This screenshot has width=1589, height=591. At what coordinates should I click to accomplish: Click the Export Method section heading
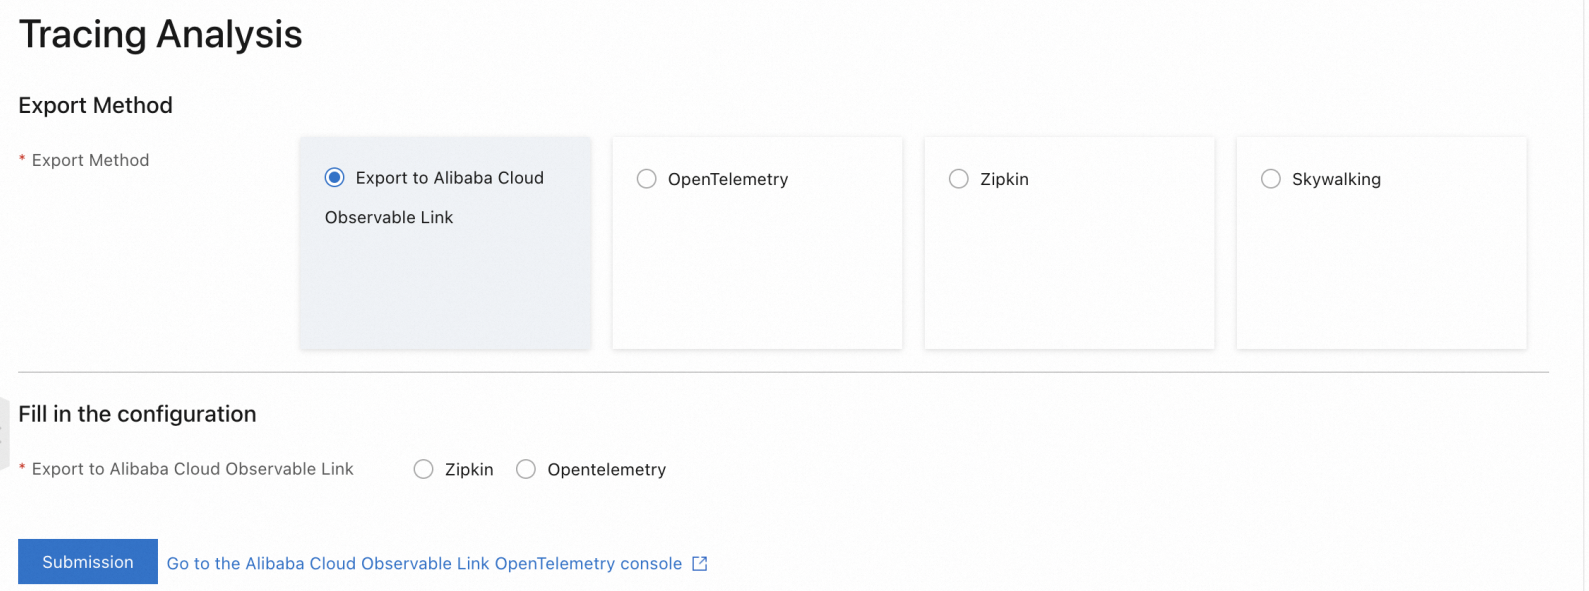[95, 106]
